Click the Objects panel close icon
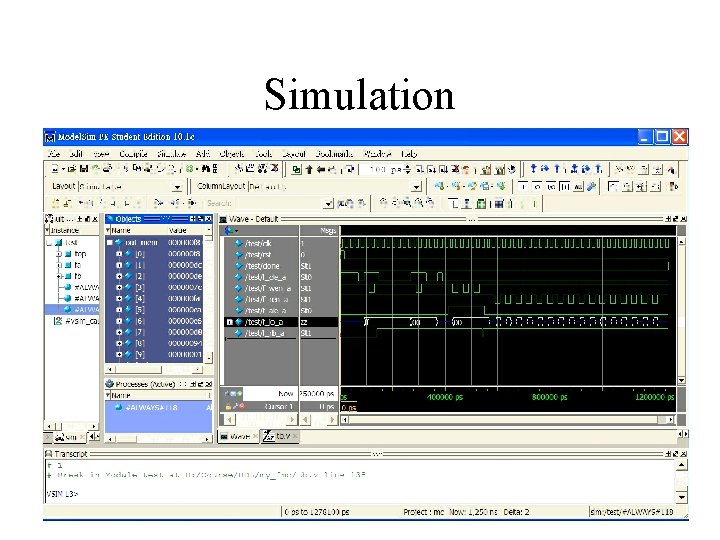720x540 pixels. pos(208,219)
